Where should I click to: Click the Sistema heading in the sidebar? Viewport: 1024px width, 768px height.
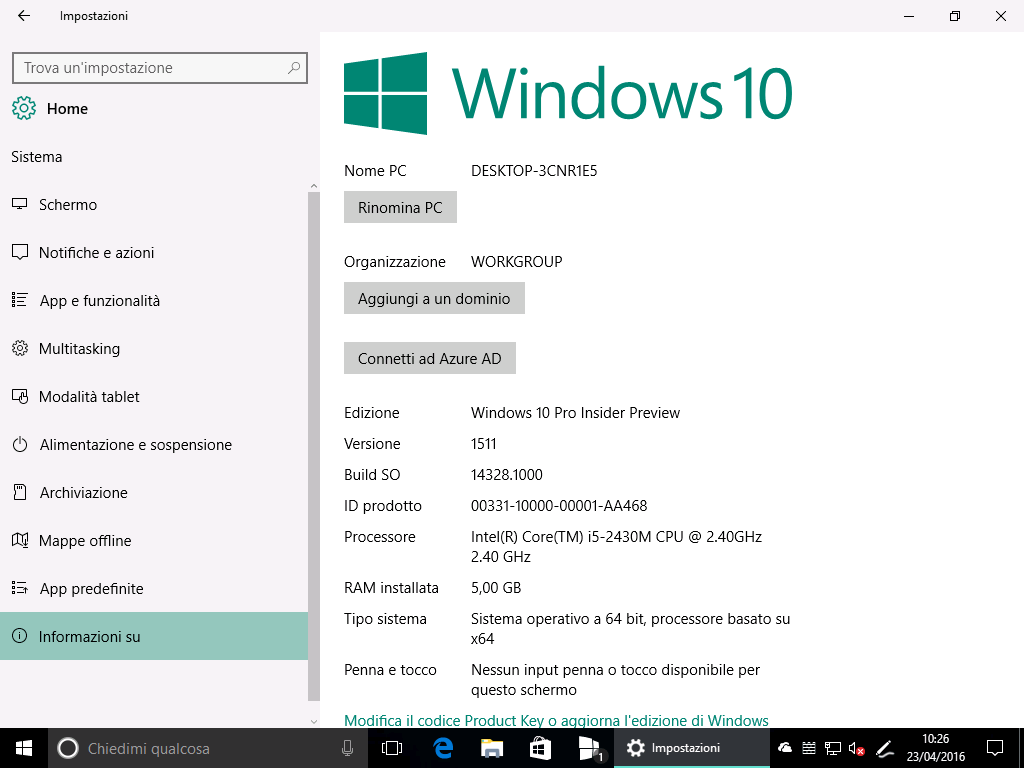click(37, 157)
